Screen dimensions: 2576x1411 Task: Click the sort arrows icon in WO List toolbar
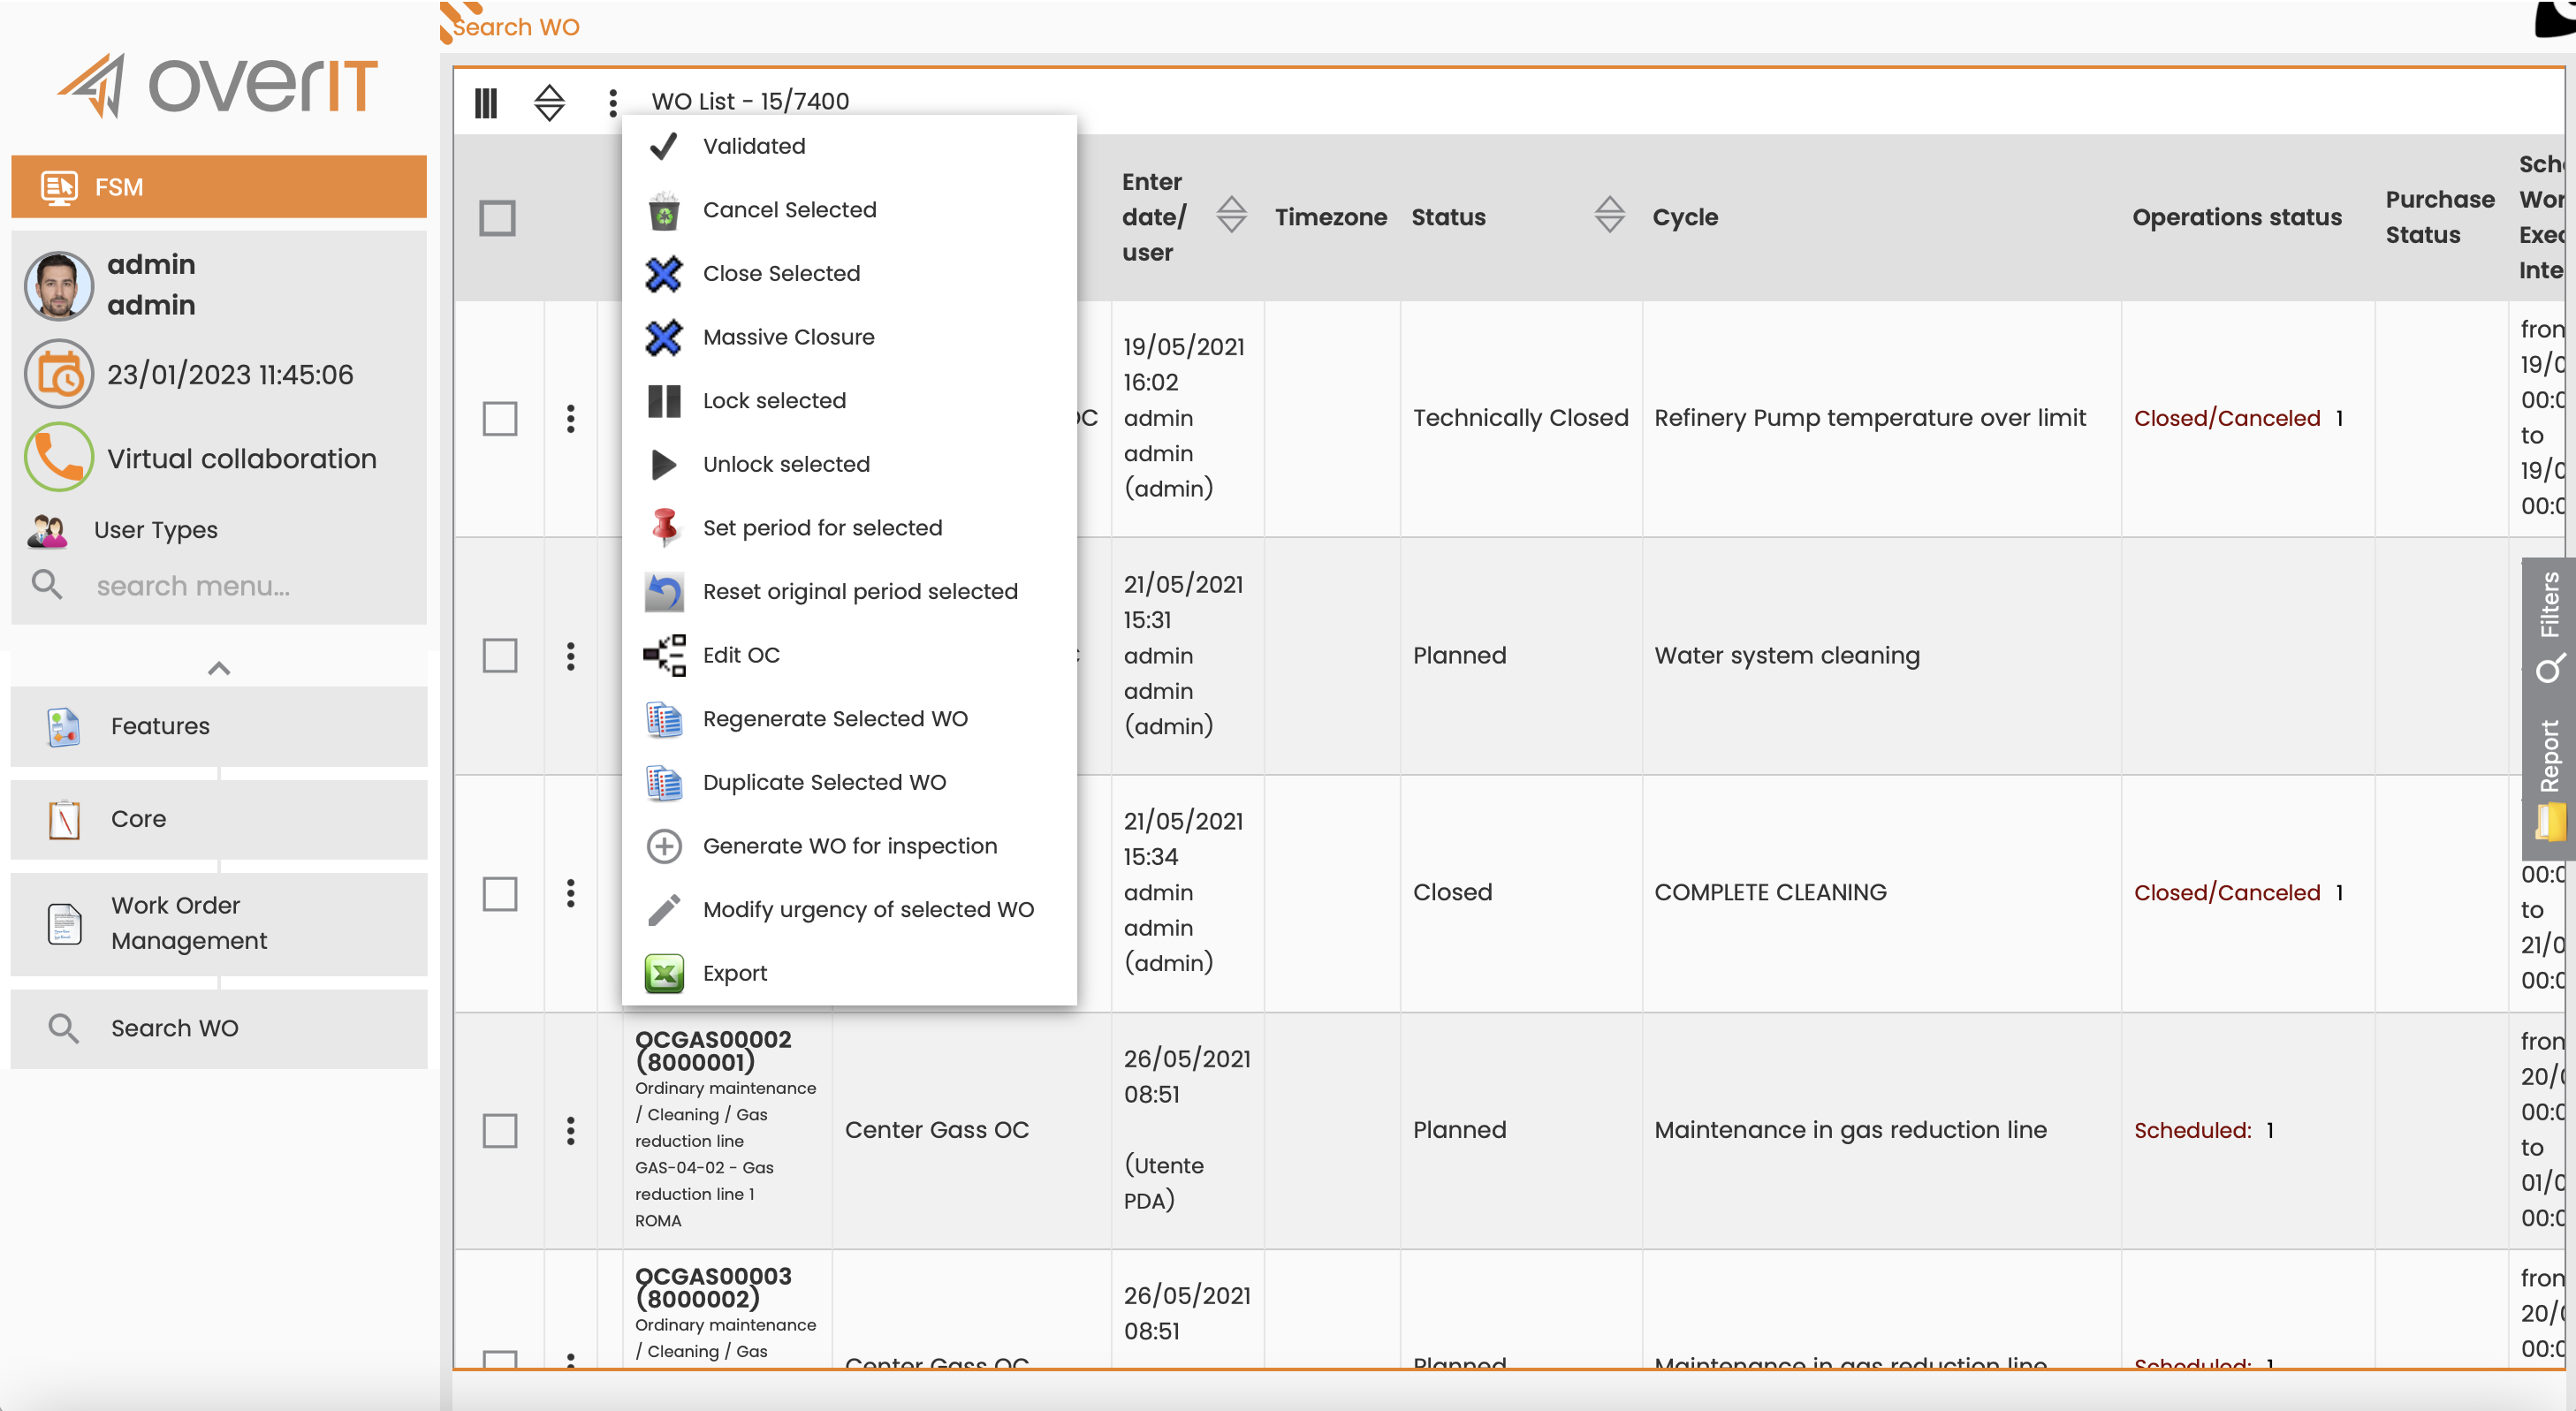549,102
